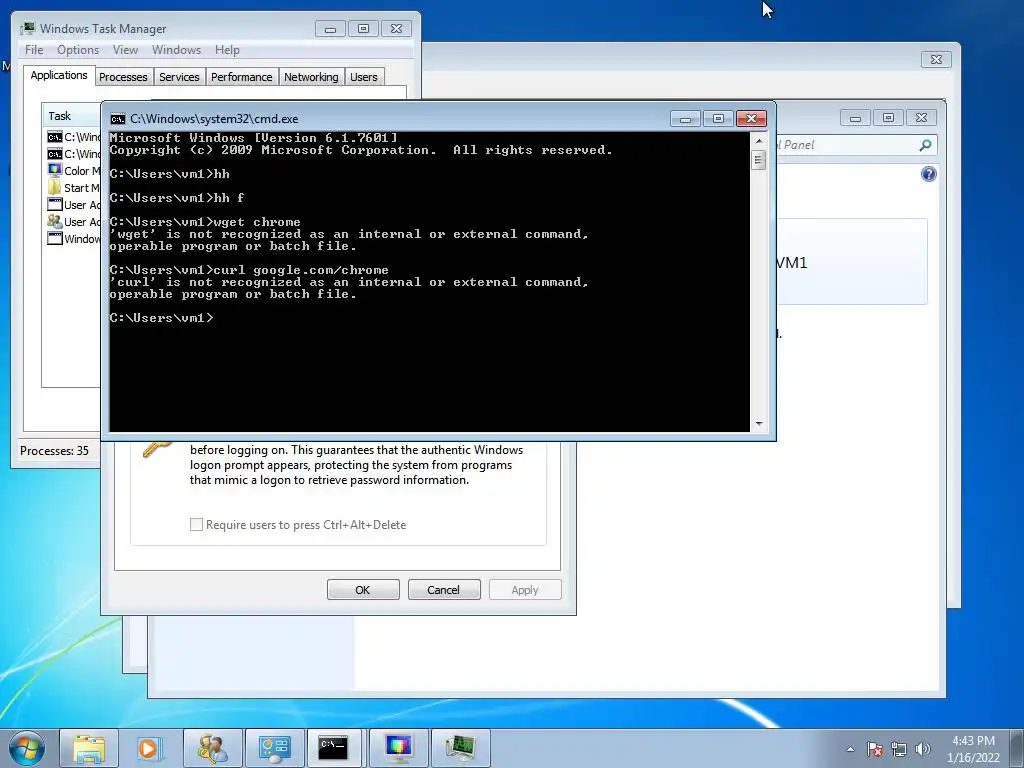Enable Require users to press Ctrl+Alt+Delete
Image resolution: width=1024 pixels, height=768 pixels.
pyautogui.click(x=196, y=524)
